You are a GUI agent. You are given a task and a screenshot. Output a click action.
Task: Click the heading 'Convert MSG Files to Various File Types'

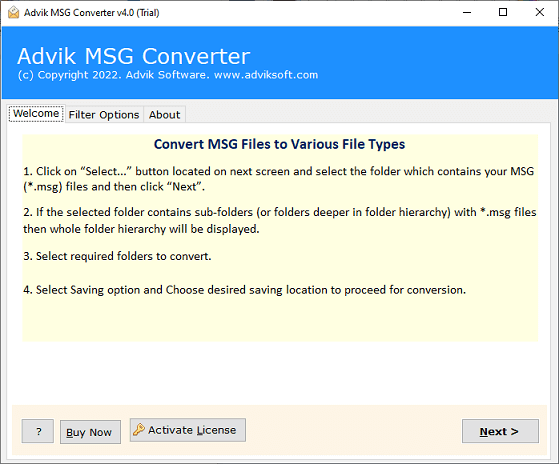[280, 144]
